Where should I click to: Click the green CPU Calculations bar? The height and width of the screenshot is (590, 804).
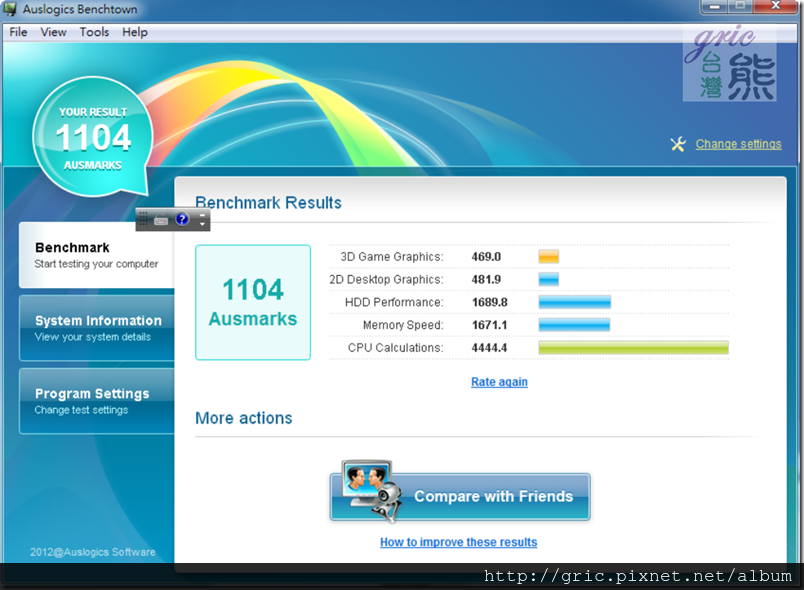(633, 348)
